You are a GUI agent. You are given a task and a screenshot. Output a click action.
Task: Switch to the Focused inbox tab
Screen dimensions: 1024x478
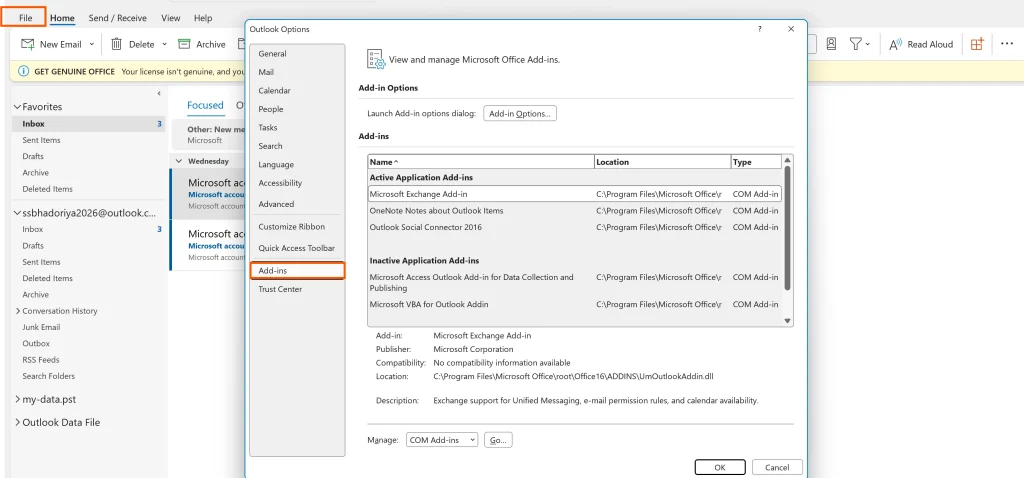tap(205, 105)
